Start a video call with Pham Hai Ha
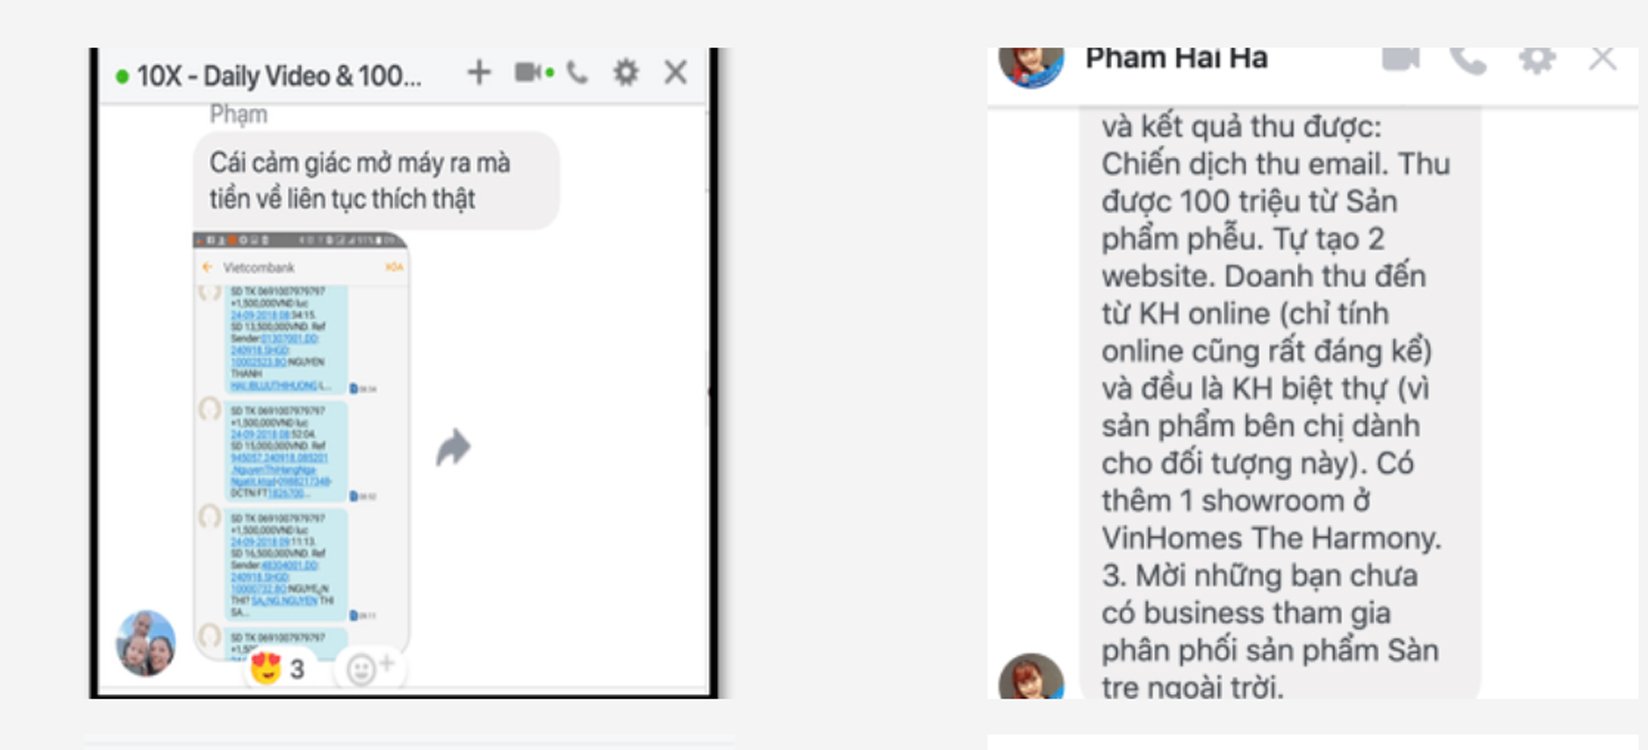The height and width of the screenshot is (750, 1648). point(1400,59)
